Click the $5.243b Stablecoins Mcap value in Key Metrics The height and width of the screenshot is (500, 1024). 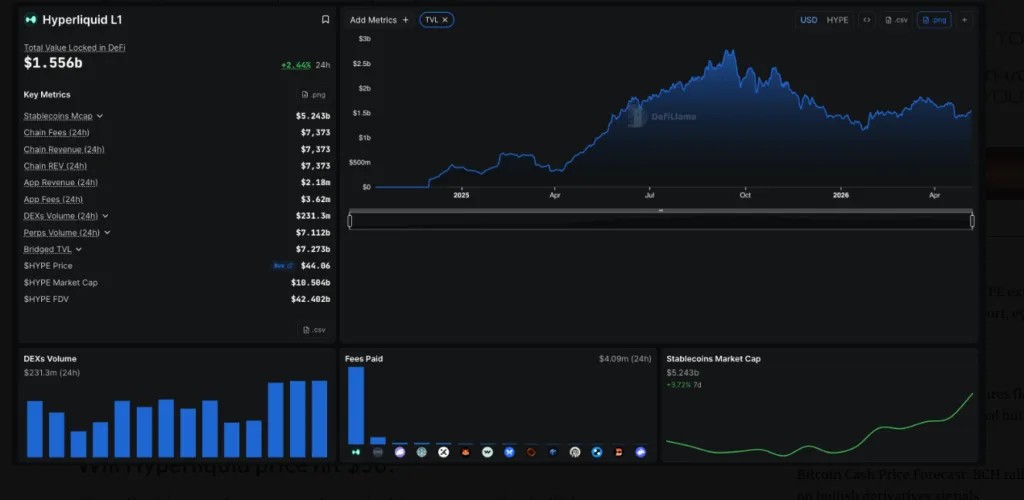(x=313, y=116)
